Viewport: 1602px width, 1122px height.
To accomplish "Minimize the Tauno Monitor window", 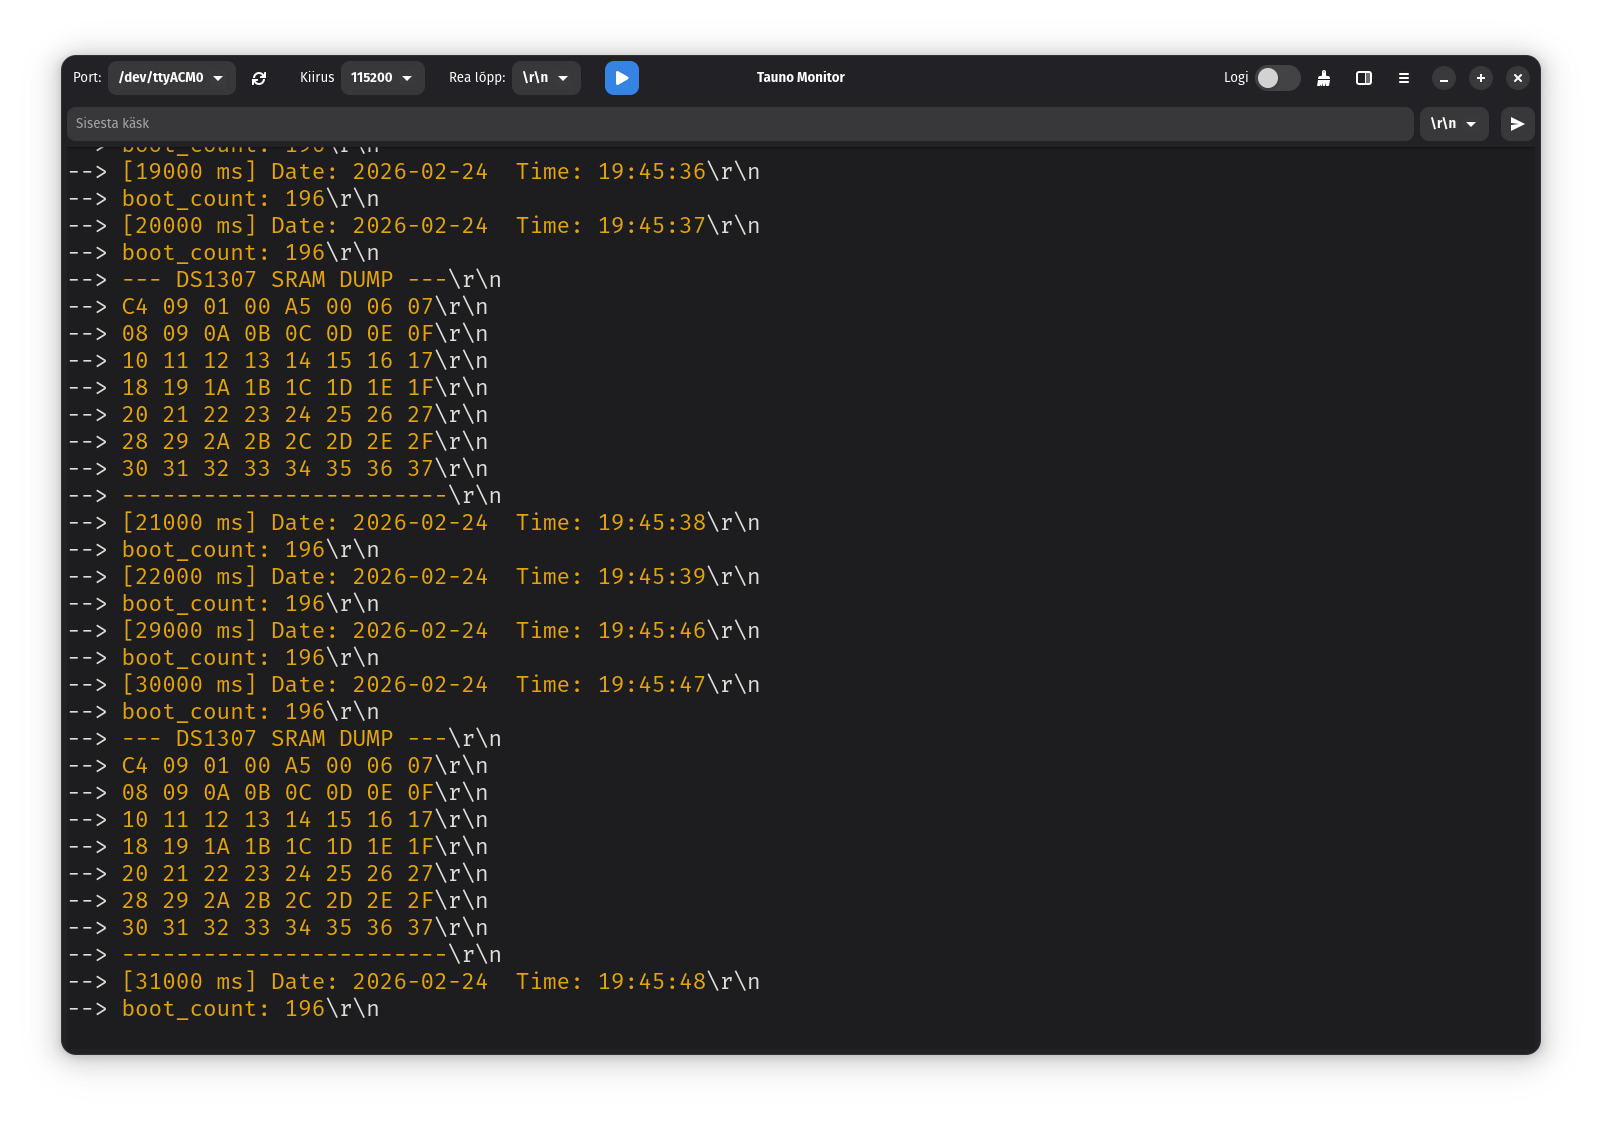I will (1443, 78).
